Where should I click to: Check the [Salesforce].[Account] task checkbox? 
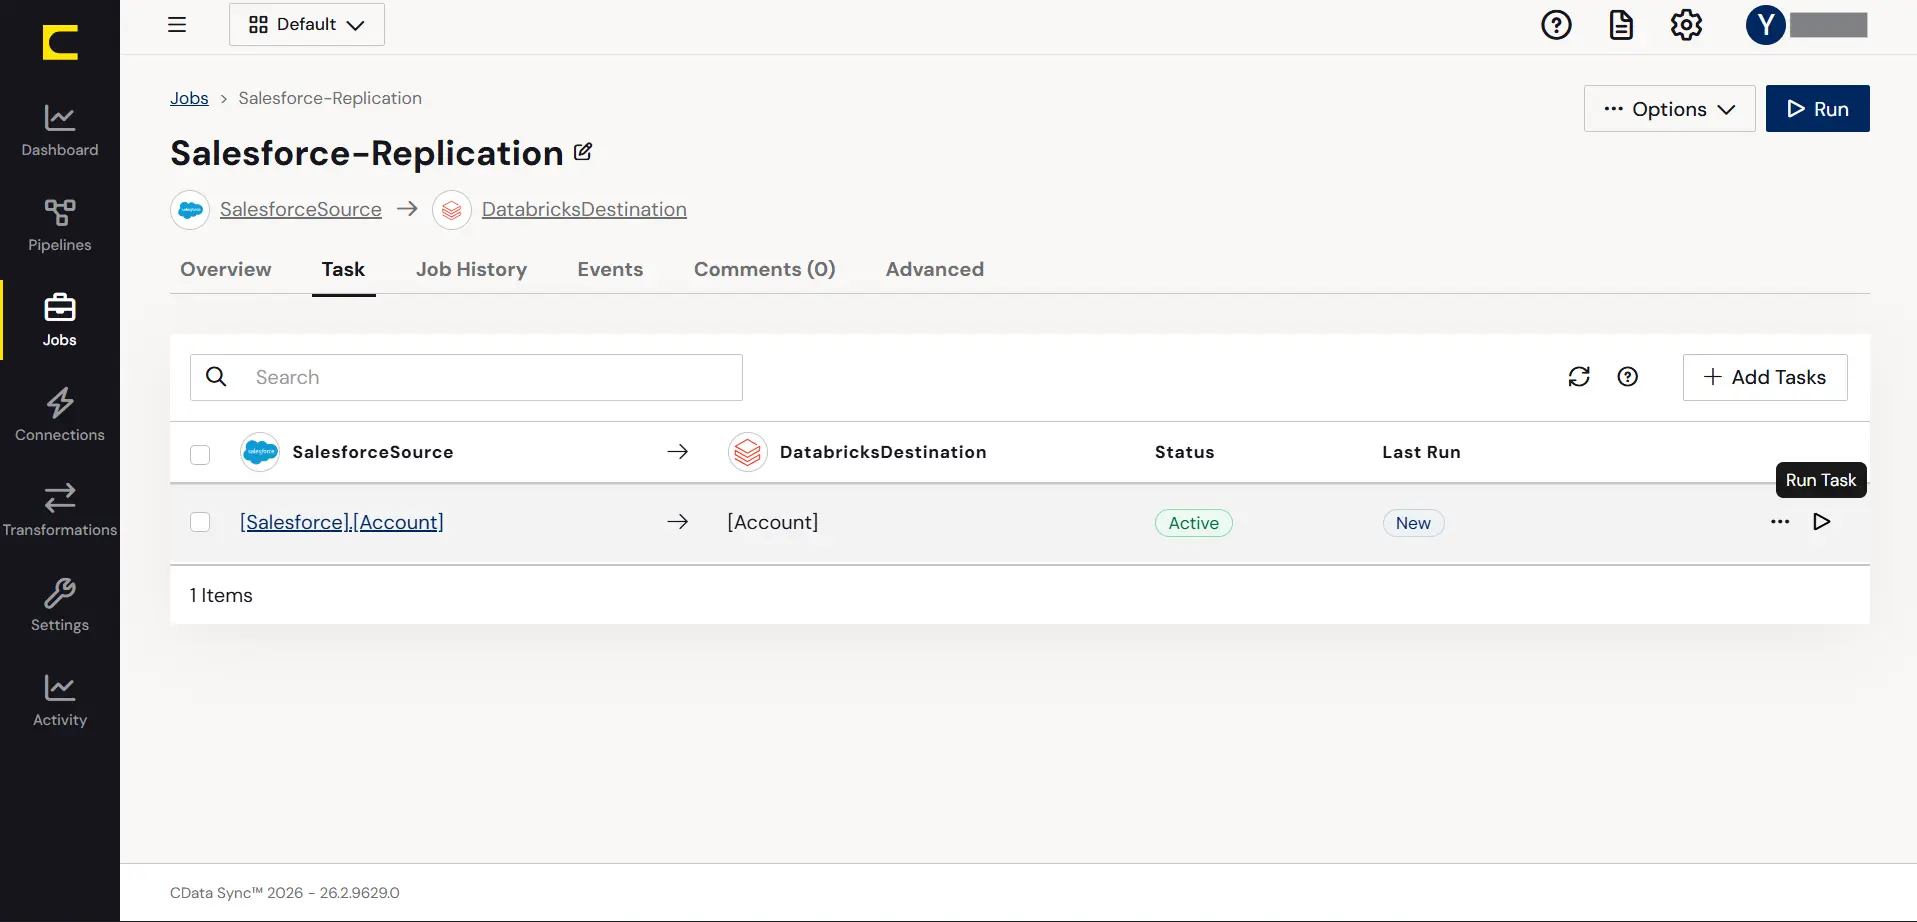tap(200, 522)
